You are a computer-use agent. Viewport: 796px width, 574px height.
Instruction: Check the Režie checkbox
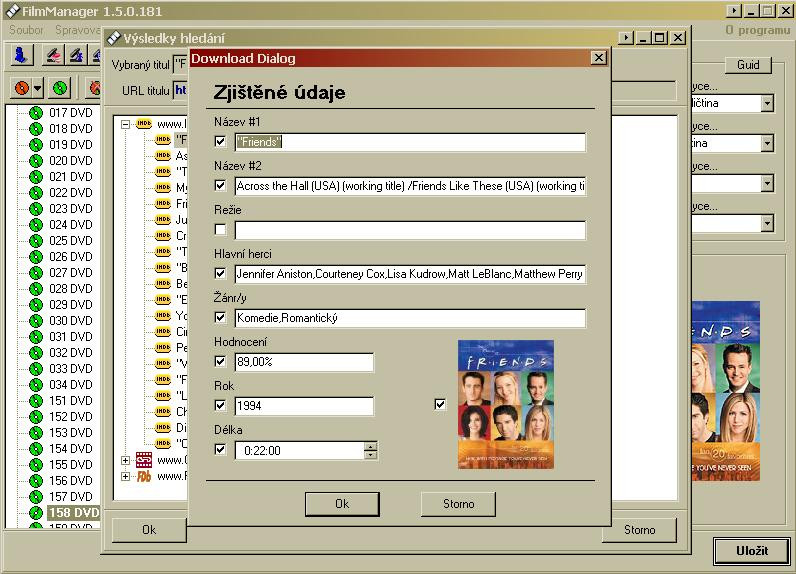click(x=220, y=229)
